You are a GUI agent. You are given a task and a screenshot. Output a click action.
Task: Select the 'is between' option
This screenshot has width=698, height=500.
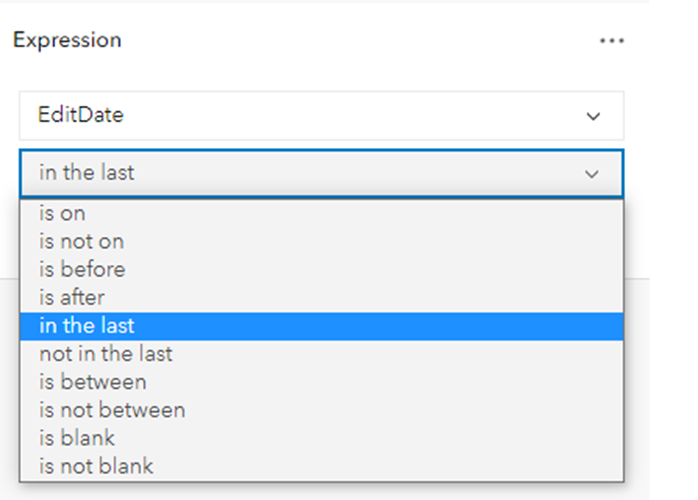pyautogui.click(x=93, y=382)
